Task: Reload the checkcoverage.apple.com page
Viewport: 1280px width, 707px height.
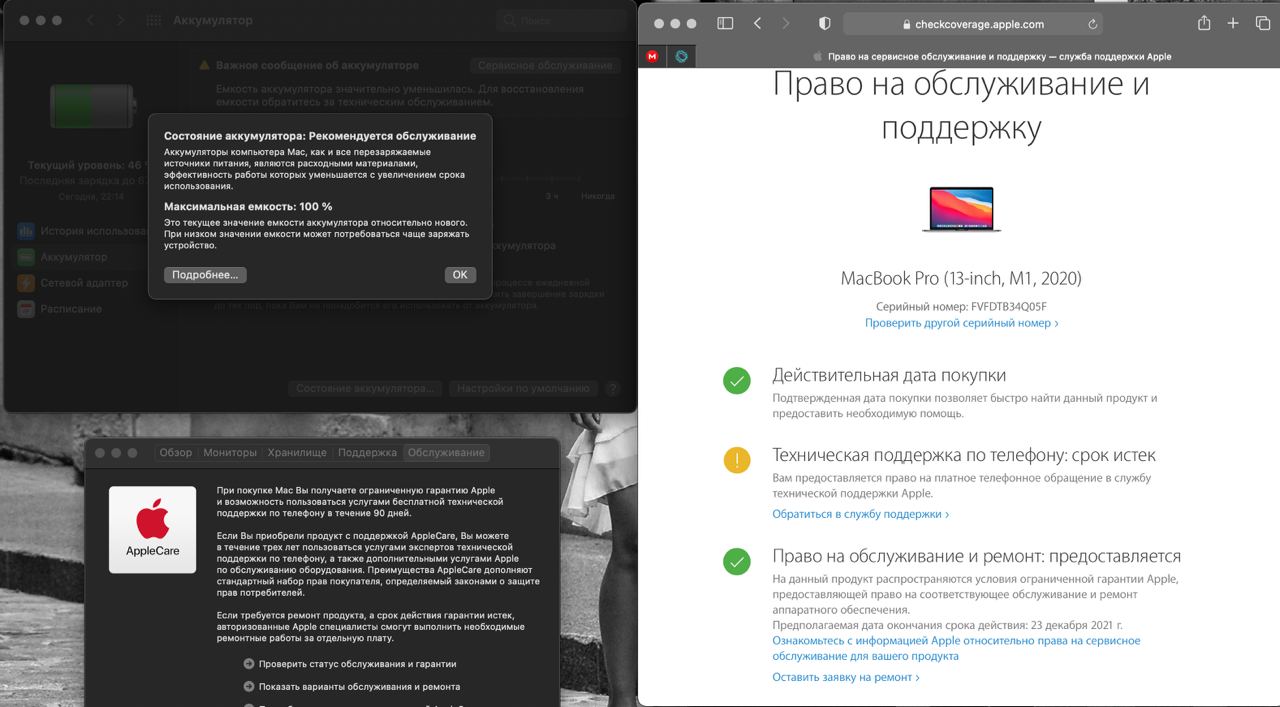Action: click(x=1092, y=24)
